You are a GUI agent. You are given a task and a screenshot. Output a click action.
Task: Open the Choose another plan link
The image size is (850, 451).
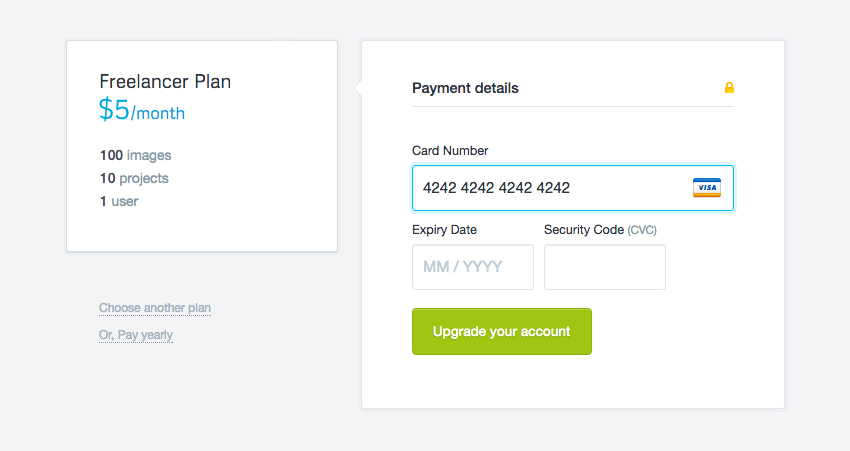point(155,308)
